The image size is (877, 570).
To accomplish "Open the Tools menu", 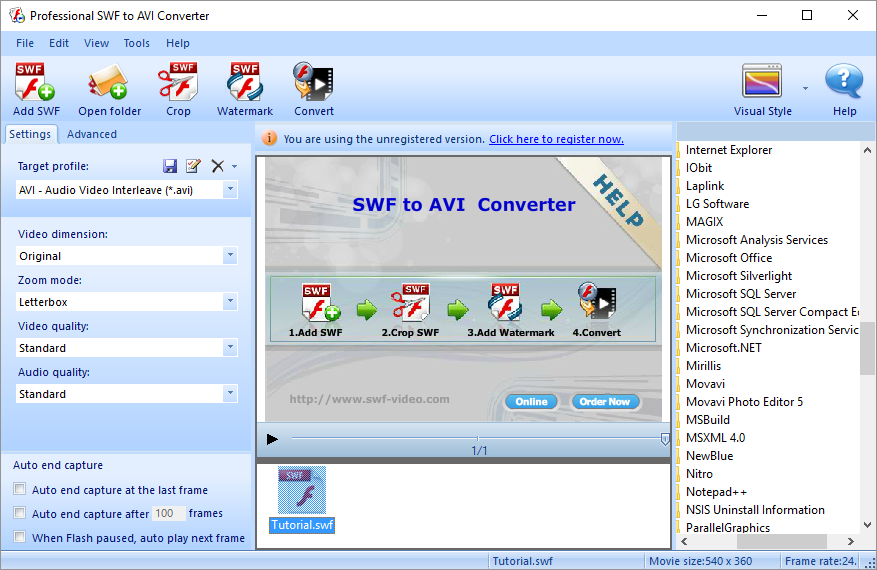I will pos(136,43).
